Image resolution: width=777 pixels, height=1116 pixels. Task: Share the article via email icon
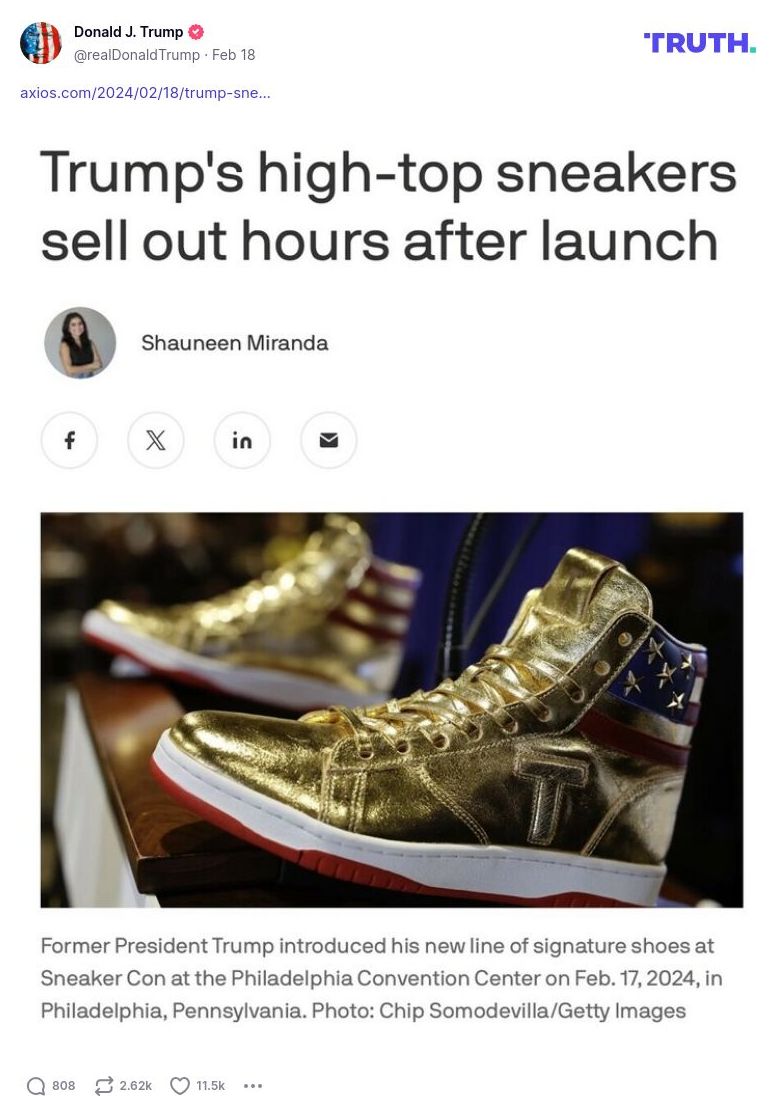tap(329, 441)
